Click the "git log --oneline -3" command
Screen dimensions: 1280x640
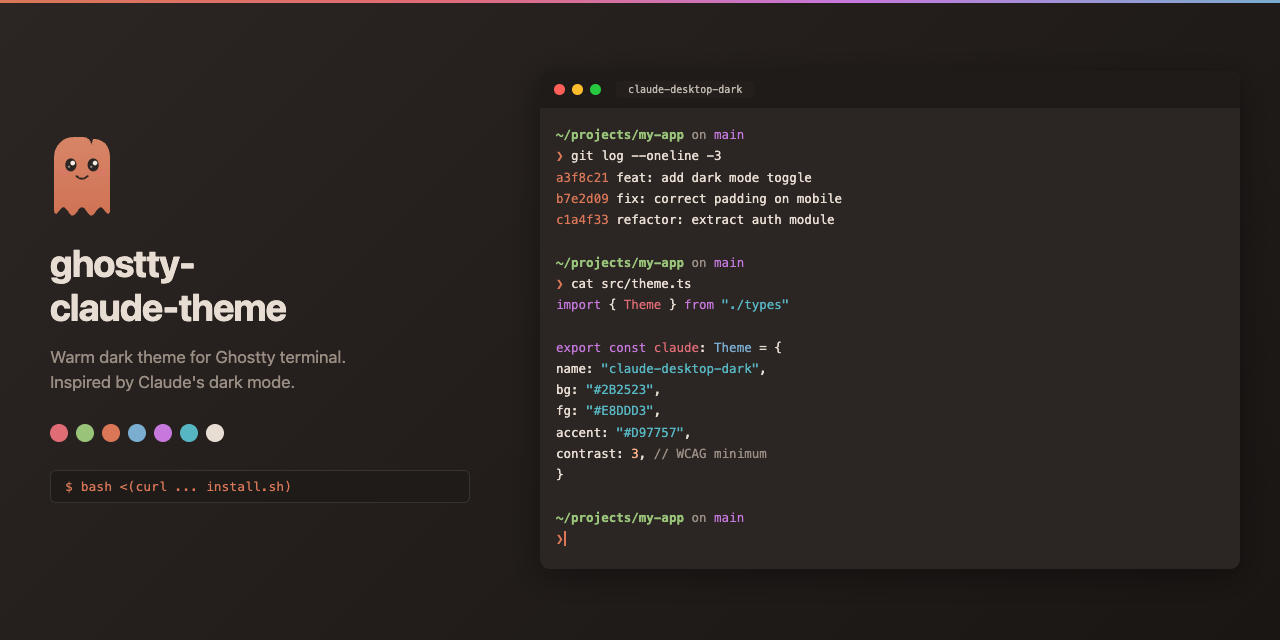(646, 156)
